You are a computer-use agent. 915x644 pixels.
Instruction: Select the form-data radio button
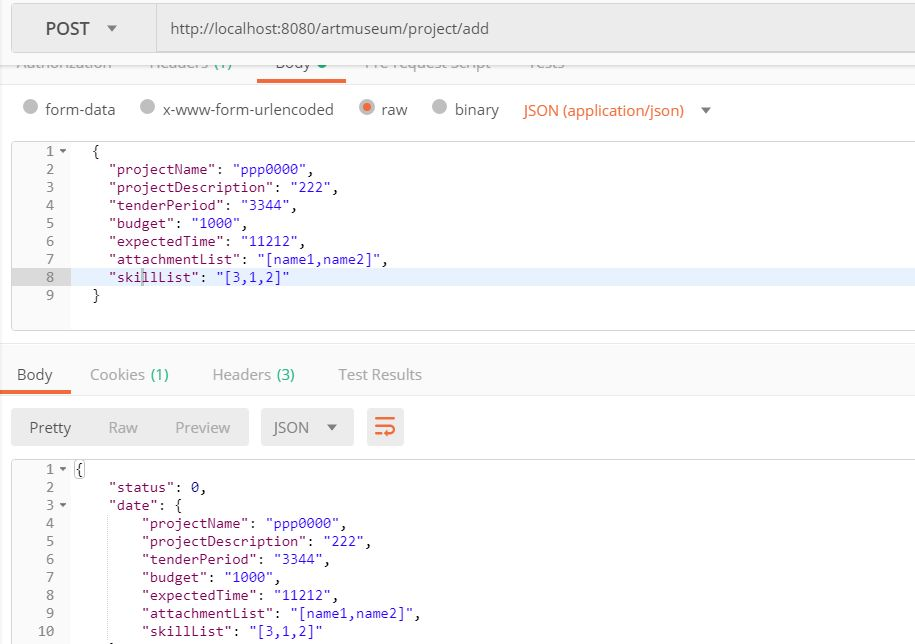coord(30,107)
